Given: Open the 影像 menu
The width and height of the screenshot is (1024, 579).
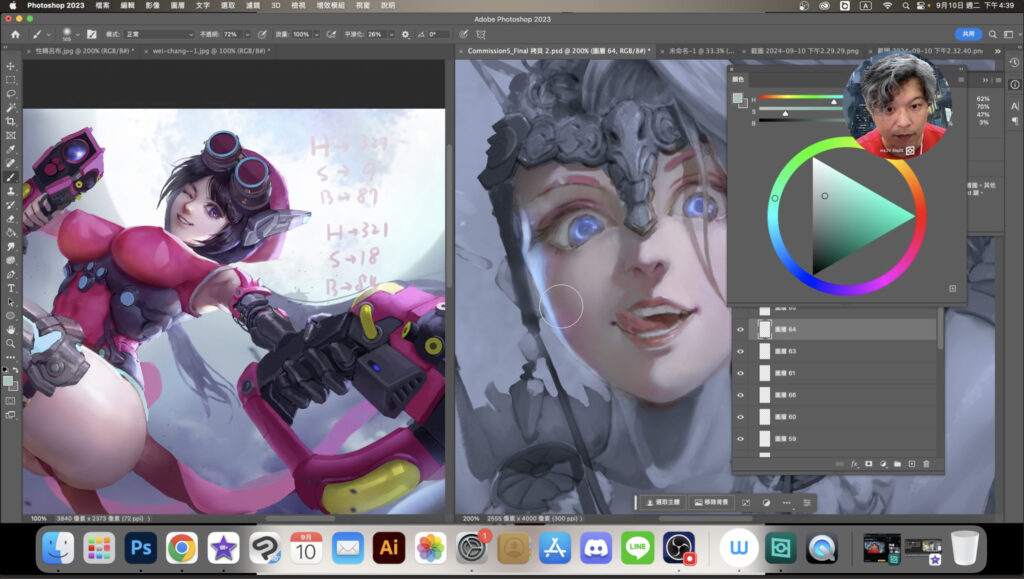Looking at the screenshot, I should [152, 5].
